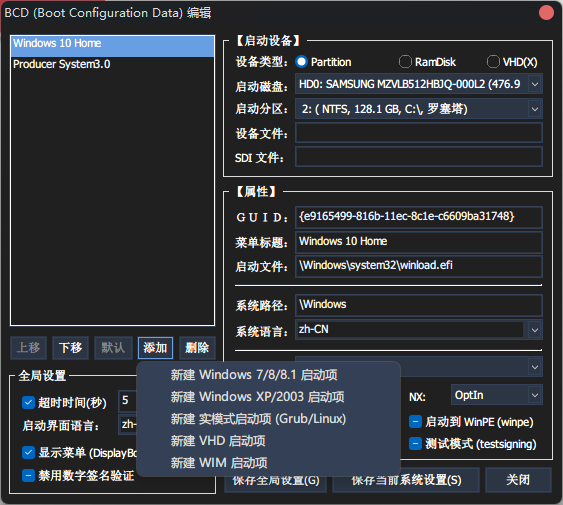The height and width of the screenshot is (505, 563).
Task: Toggle the 显示菜单 (DisplayBootMenu) checkbox
Action: pyautogui.click(x=28, y=453)
